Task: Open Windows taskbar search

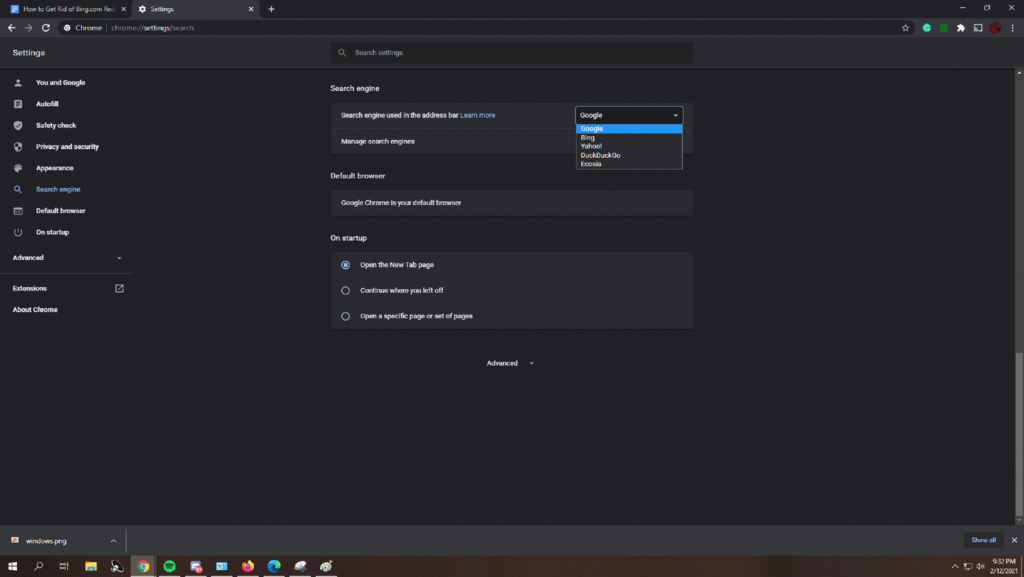Action: [39, 567]
